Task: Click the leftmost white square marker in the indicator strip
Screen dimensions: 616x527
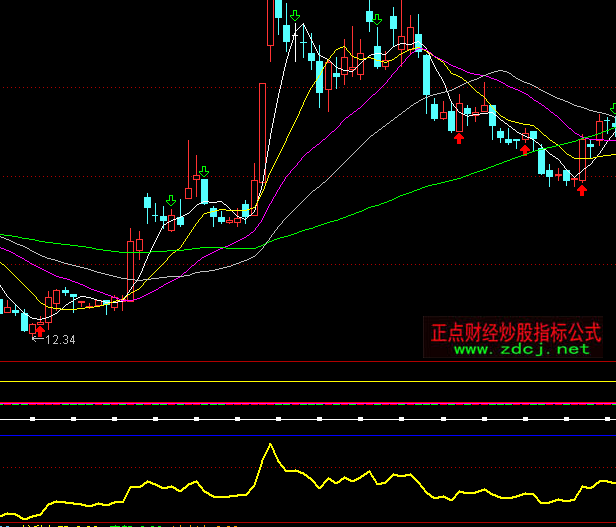Action: 33,418
